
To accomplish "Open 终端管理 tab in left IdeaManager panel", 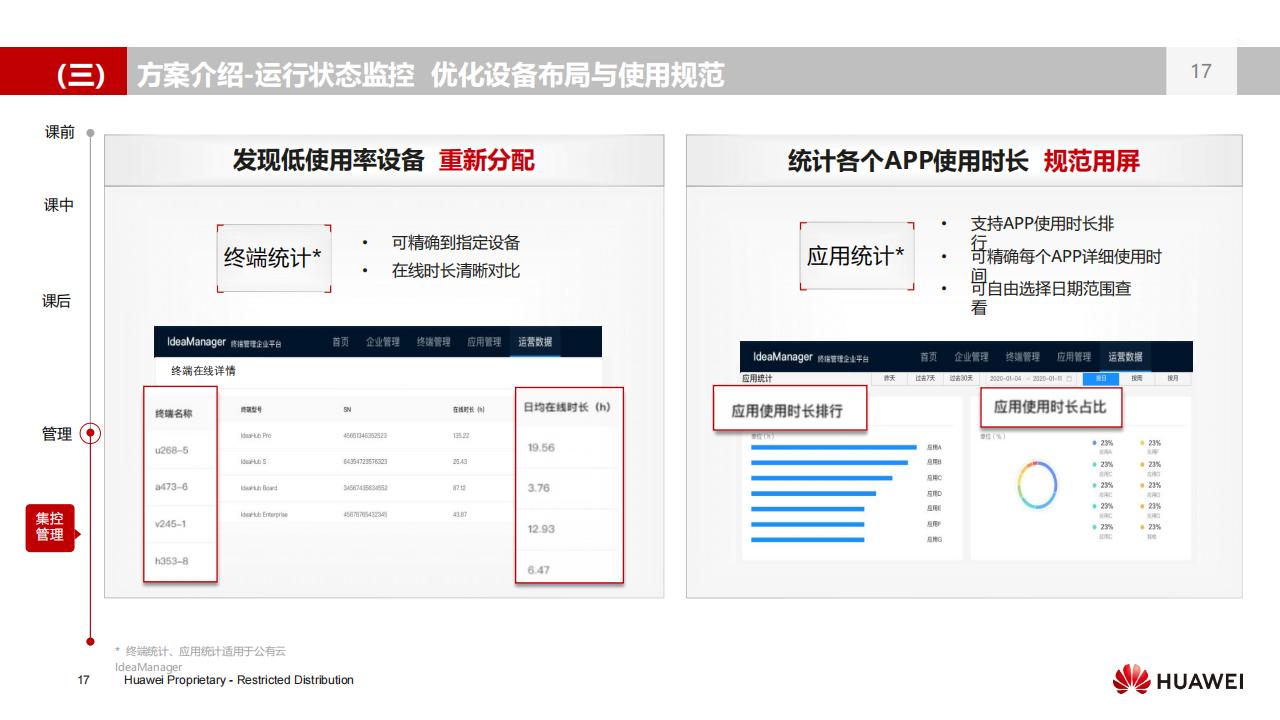I will (x=434, y=342).
